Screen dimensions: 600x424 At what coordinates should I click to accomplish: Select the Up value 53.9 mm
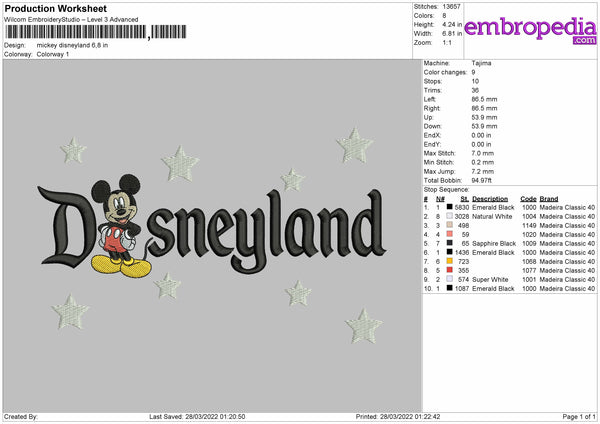[x=484, y=117]
